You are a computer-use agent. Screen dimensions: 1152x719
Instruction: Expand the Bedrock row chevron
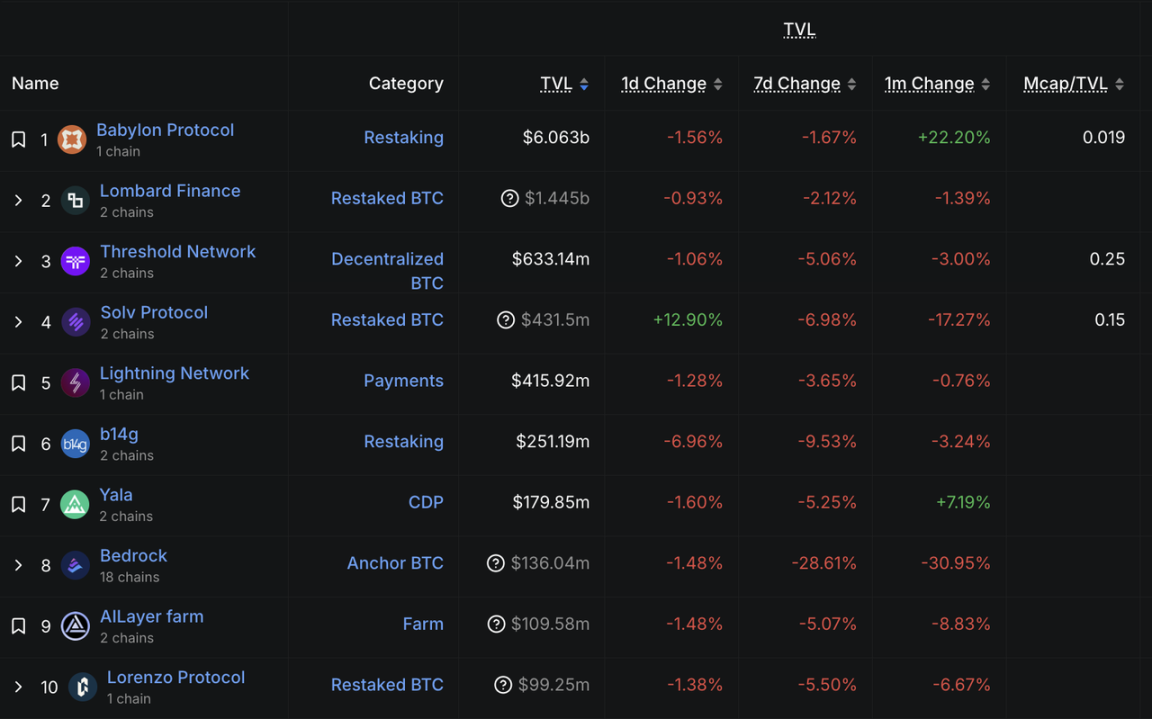pyautogui.click(x=18, y=565)
